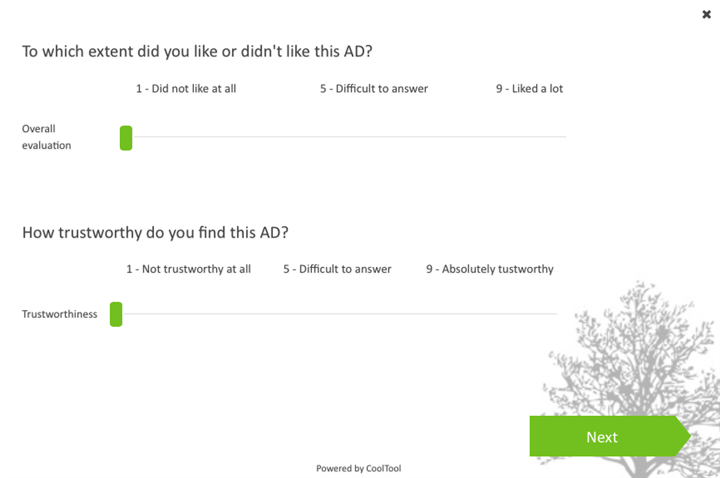Screen dimensions: 720x478
Task: Click the Trustworthiness slider handle
Action: pyautogui.click(x=116, y=314)
